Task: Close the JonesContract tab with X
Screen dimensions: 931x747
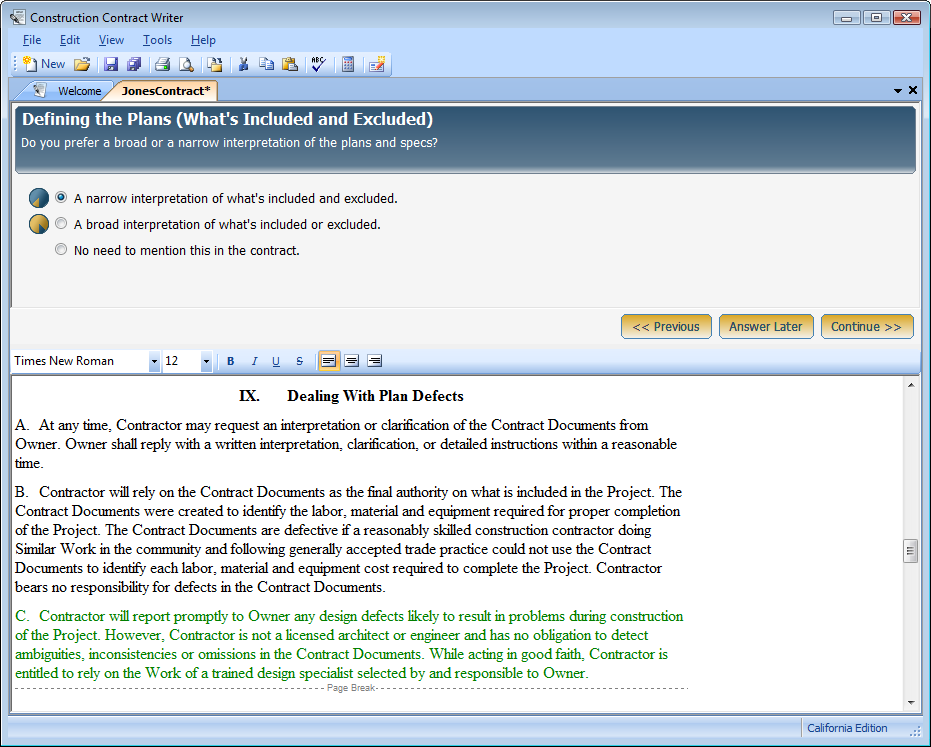Action: pos(913,90)
